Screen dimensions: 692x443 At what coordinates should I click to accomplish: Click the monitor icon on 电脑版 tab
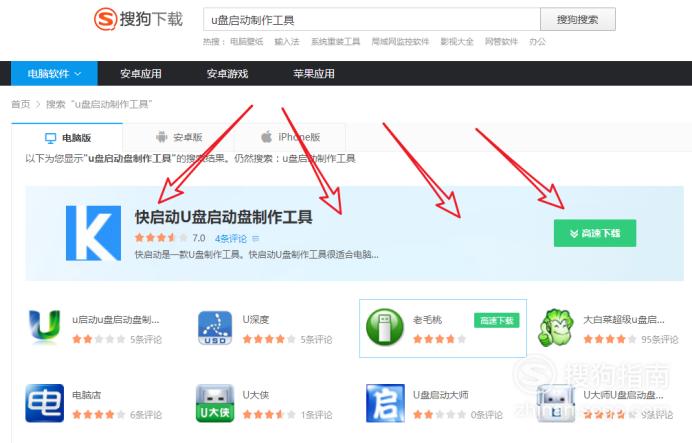click(51, 138)
